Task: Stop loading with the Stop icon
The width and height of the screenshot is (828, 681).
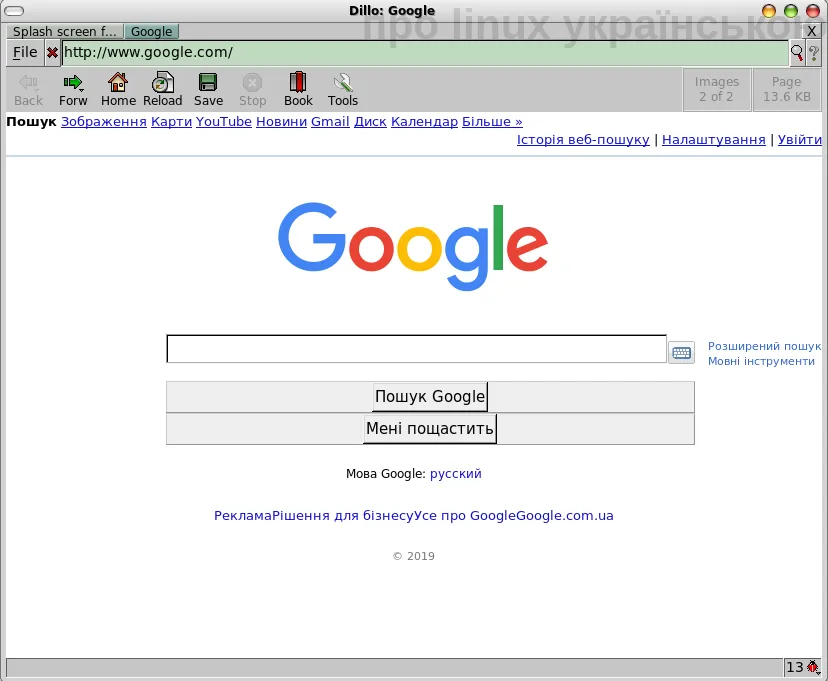Action: [252, 90]
